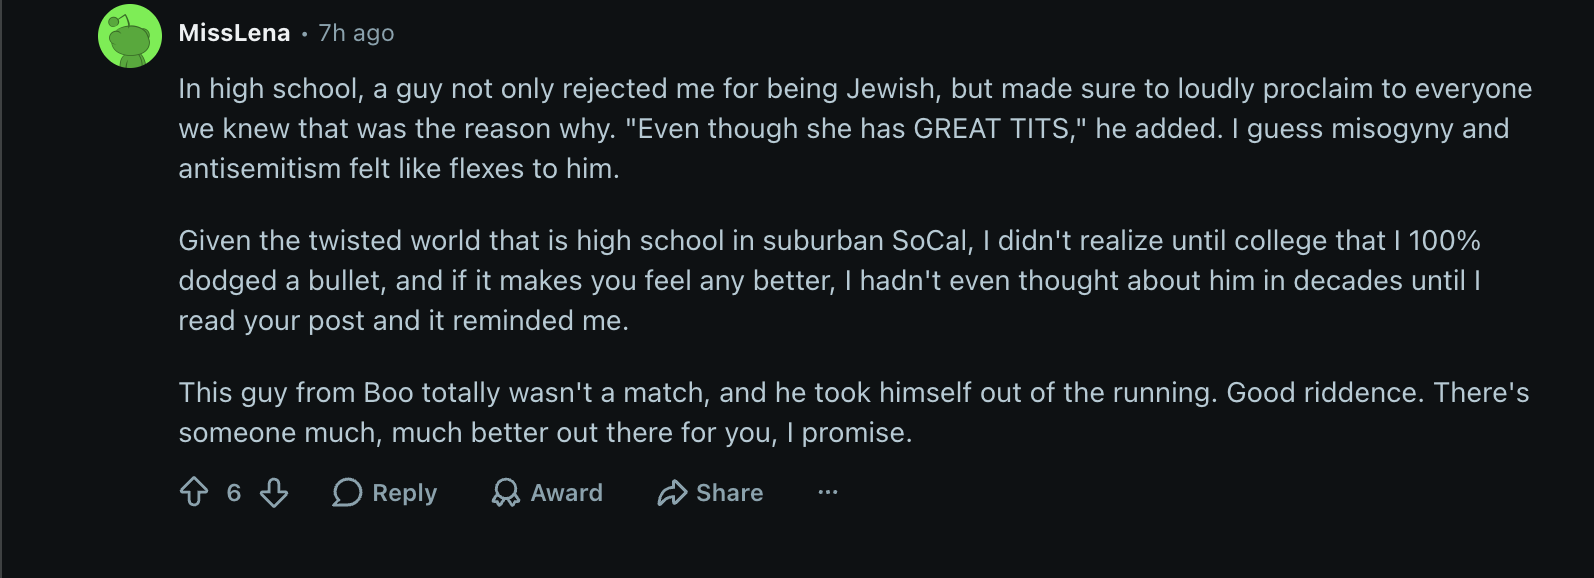
Task: Click the Share arrow icon
Action: (672, 492)
